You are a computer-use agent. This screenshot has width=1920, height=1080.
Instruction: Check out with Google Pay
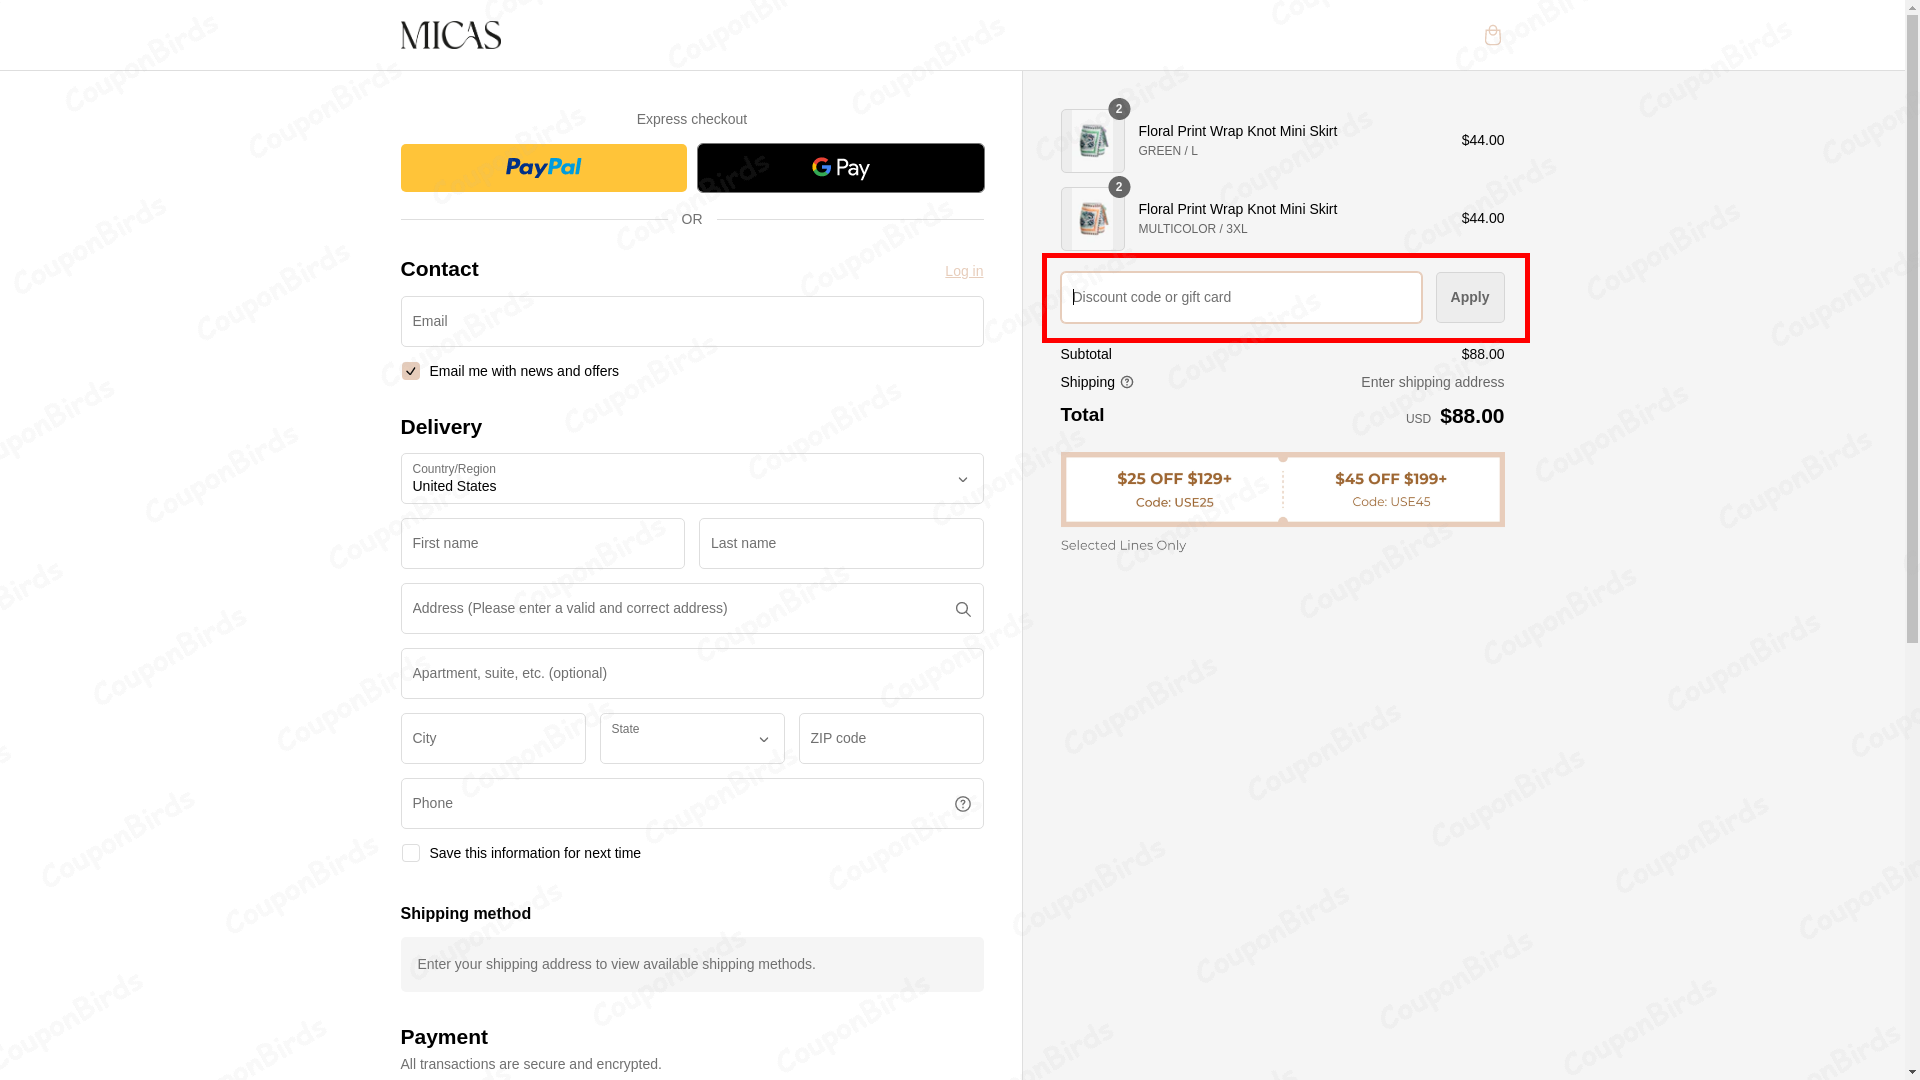point(840,167)
